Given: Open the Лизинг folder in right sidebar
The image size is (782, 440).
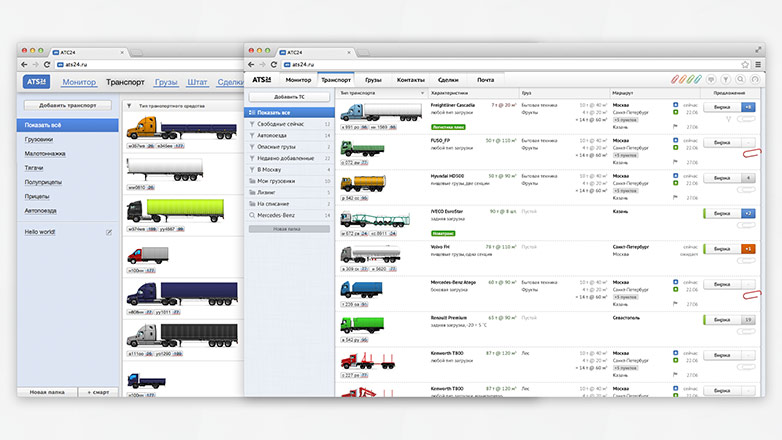Looking at the screenshot, I should tap(289, 192).
